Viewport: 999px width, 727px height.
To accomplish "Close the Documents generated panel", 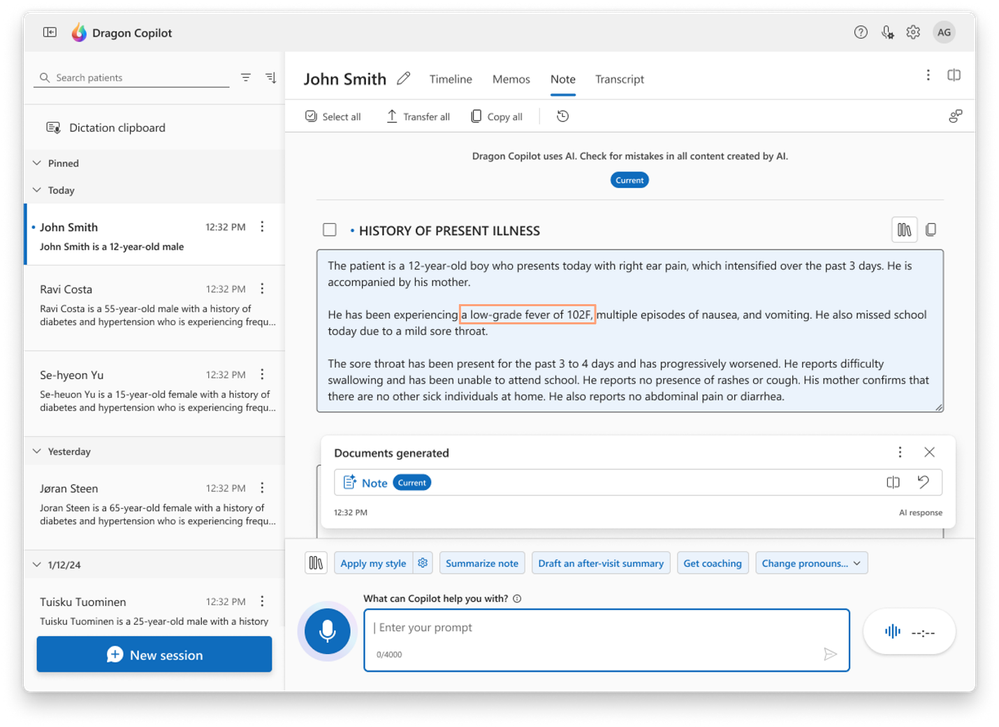I will click(x=930, y=452).
